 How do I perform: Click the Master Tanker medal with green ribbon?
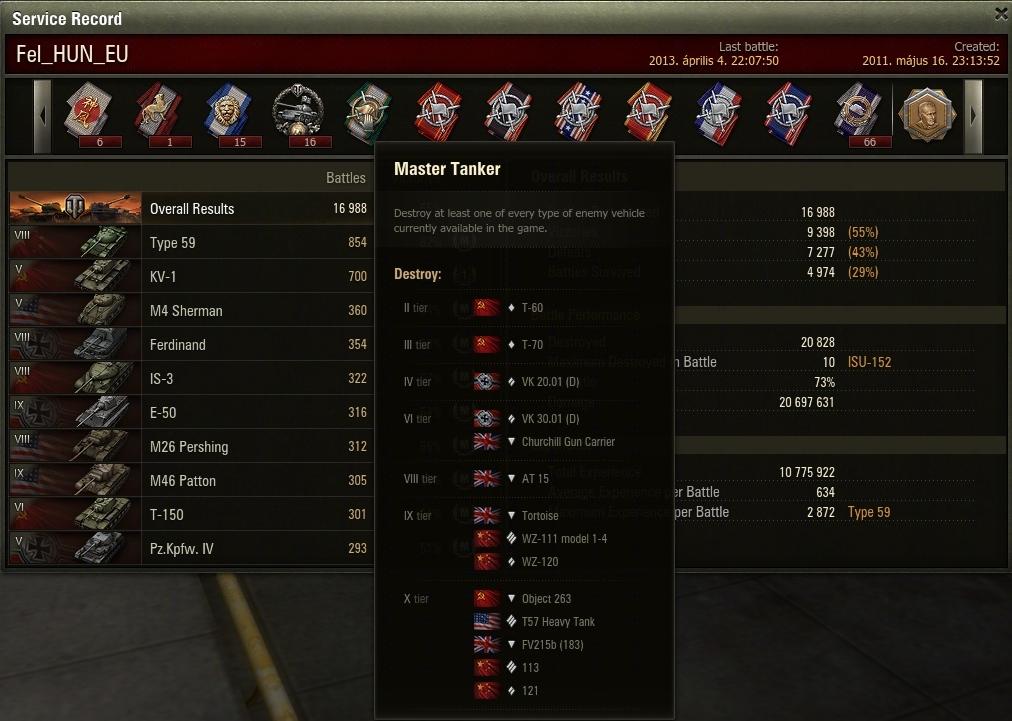pyautogui.click(x=368, y=112)
